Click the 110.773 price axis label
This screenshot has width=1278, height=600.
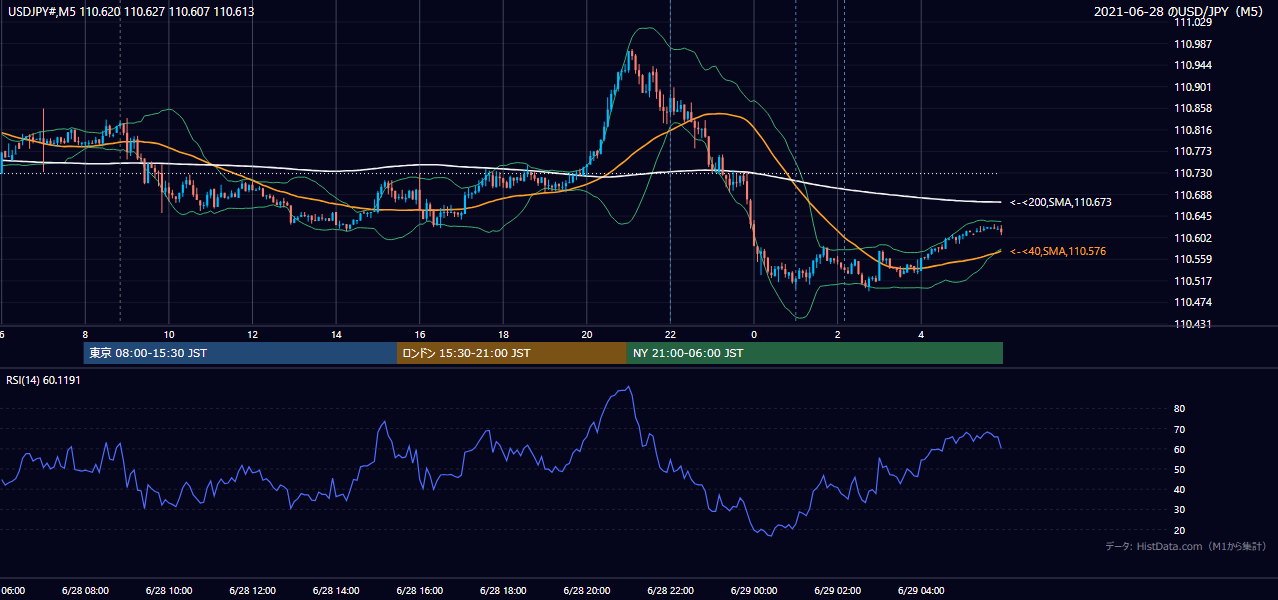(x=1192, y=152)
